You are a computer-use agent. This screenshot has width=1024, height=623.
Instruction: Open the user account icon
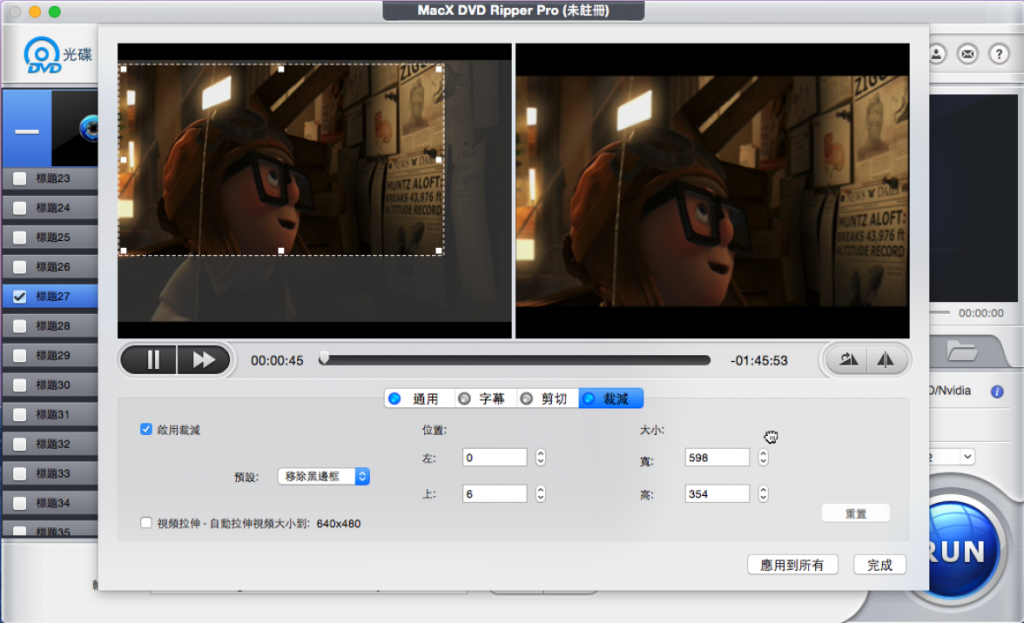pyautogui.click(x=936, y=54)
